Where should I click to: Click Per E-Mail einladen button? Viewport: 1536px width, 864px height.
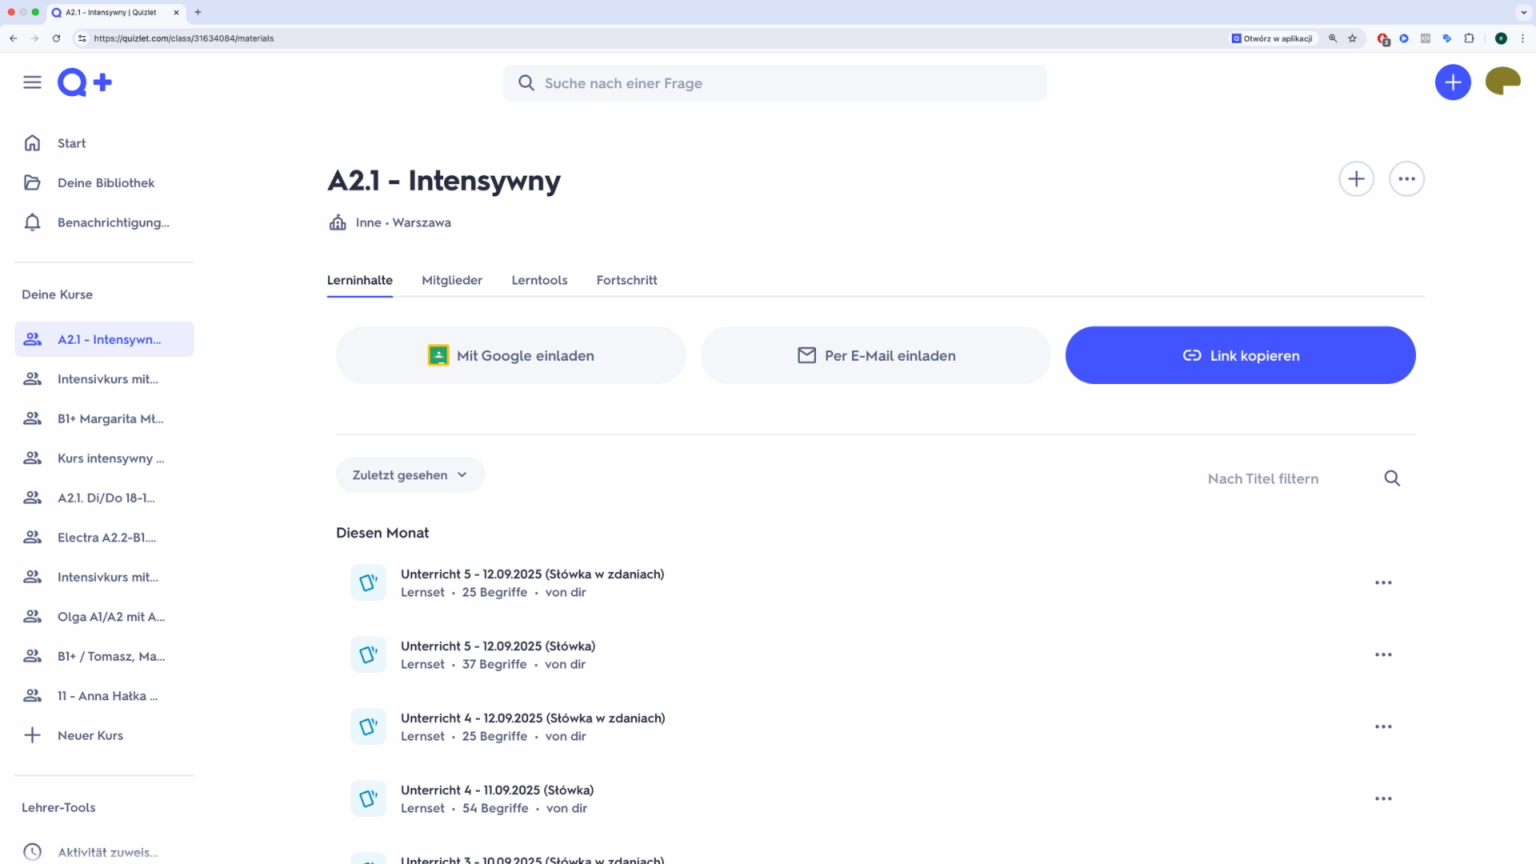[x=875, y=355]
